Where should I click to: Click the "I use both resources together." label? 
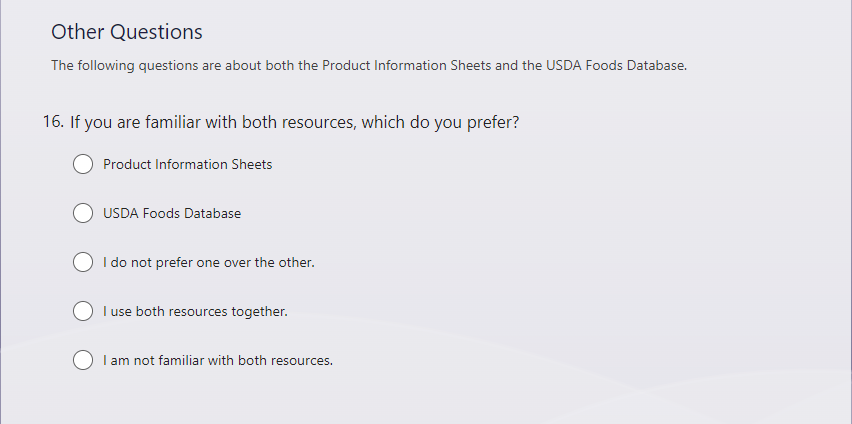(x=195, y=311)
